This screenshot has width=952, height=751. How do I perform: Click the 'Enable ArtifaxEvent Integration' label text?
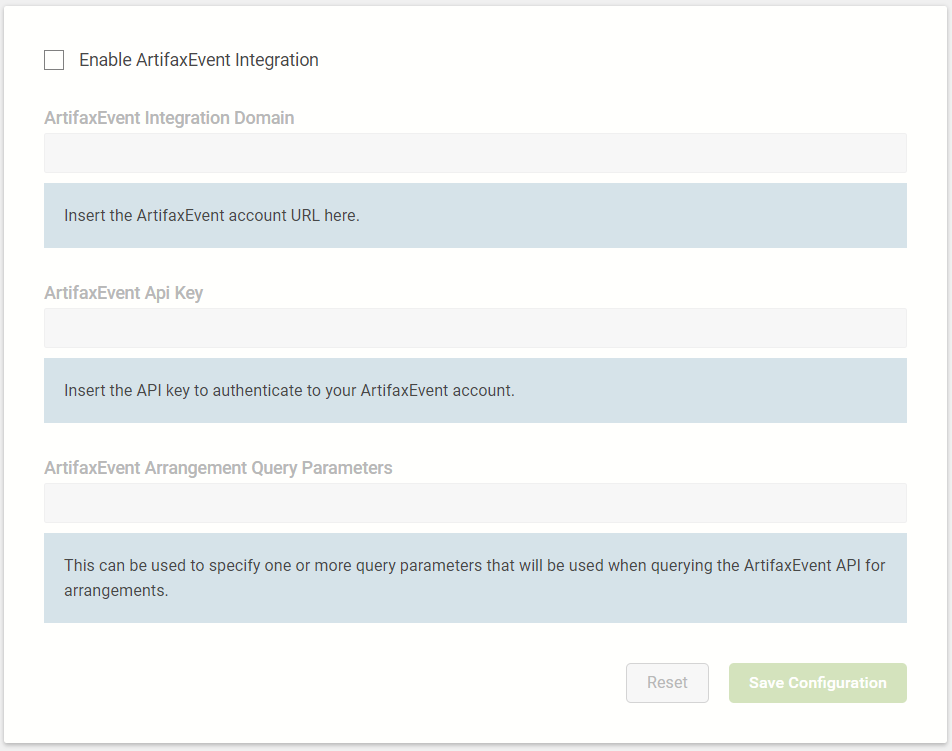coord(199,60)
